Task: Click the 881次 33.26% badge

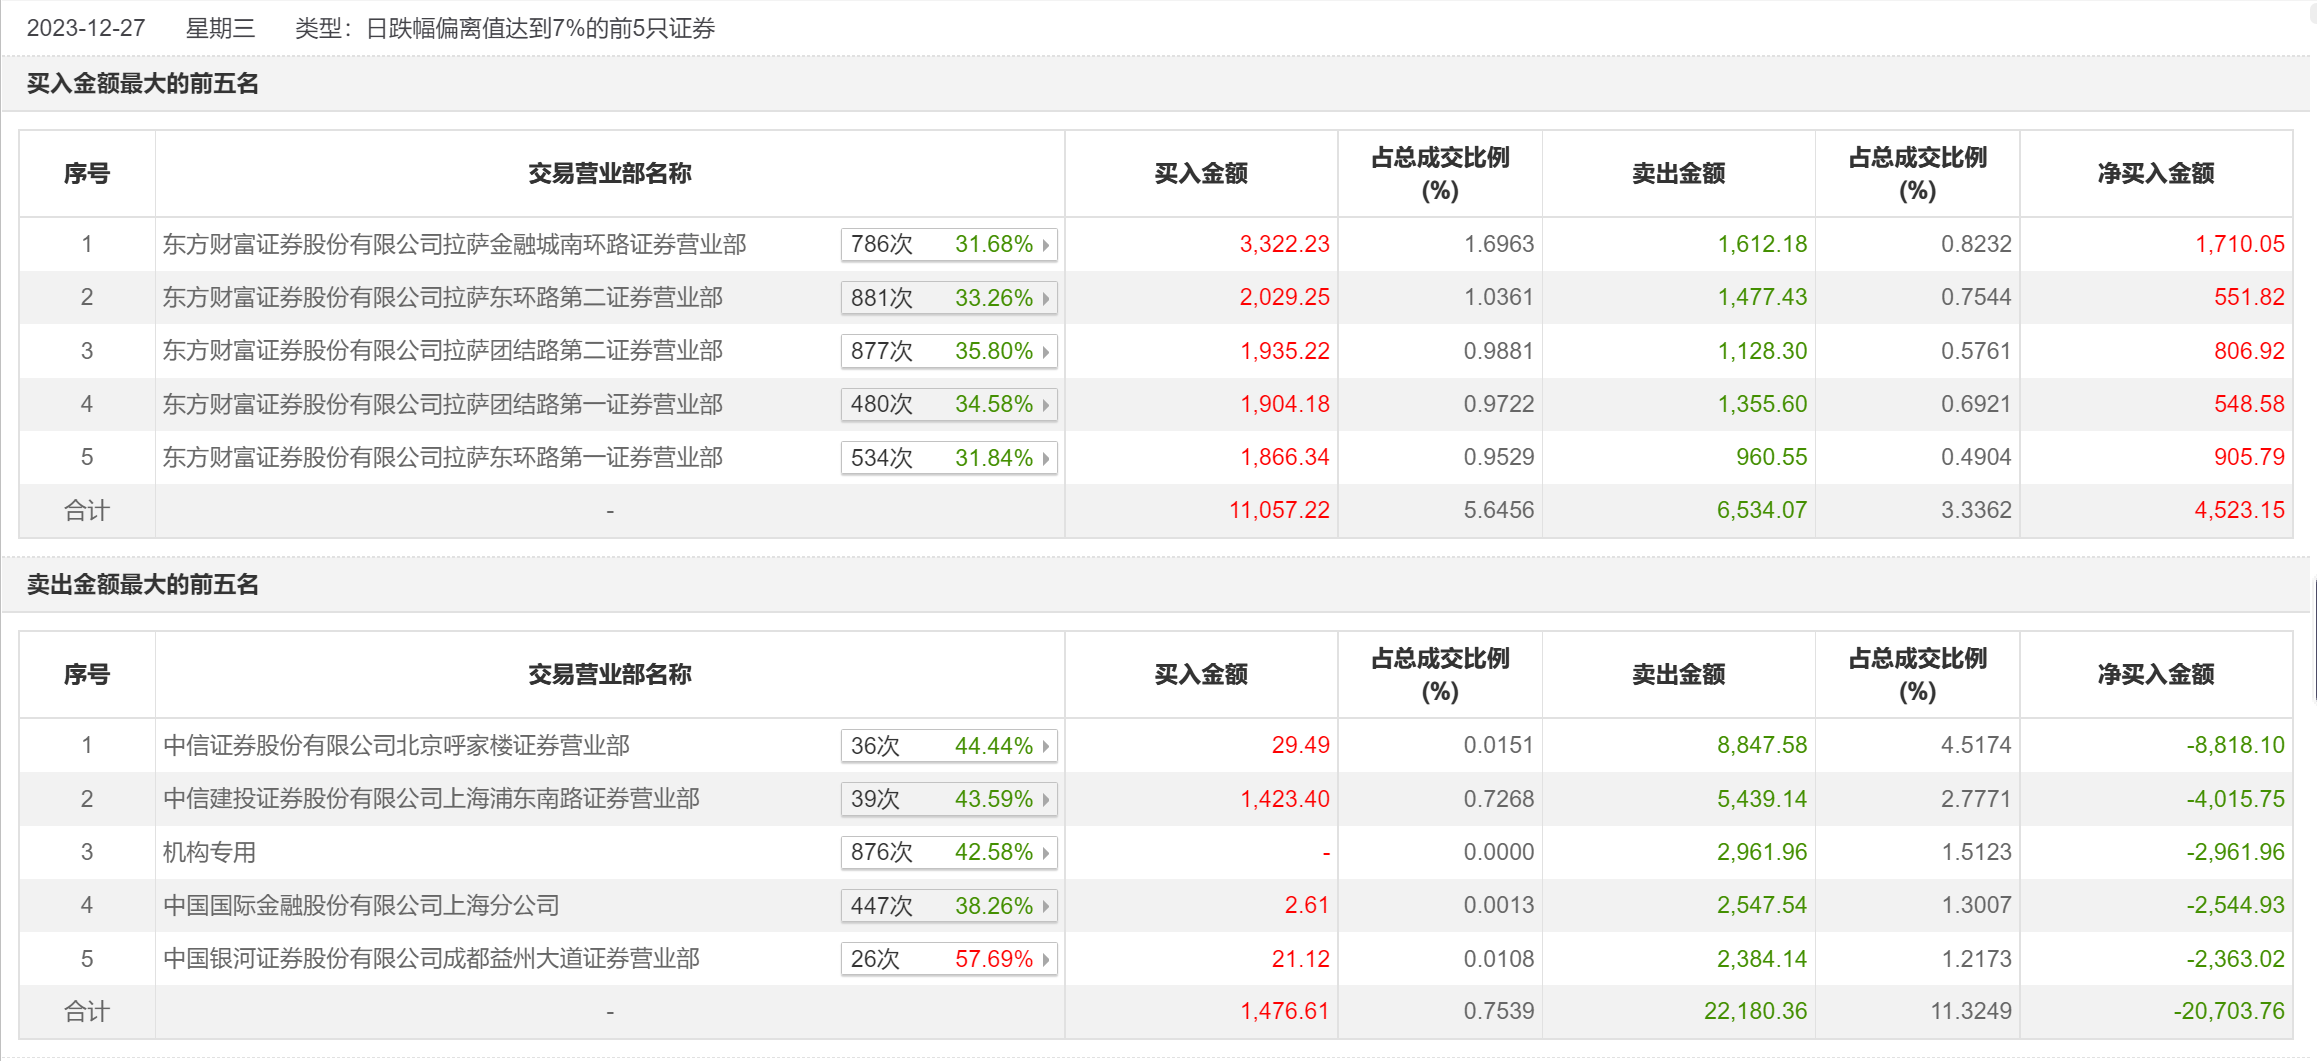Action: pos(947,298)
